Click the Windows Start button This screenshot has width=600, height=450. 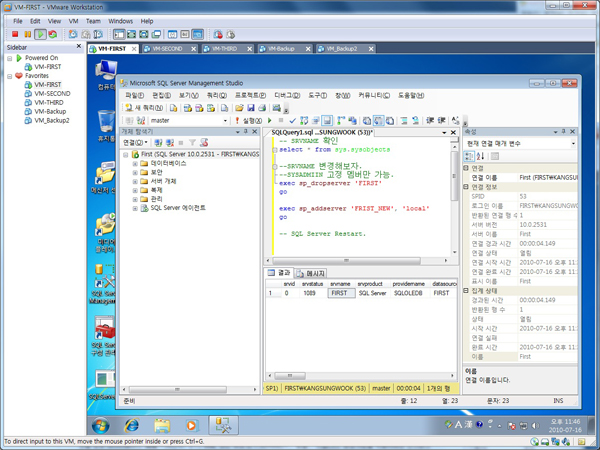(x=101, y=426)
